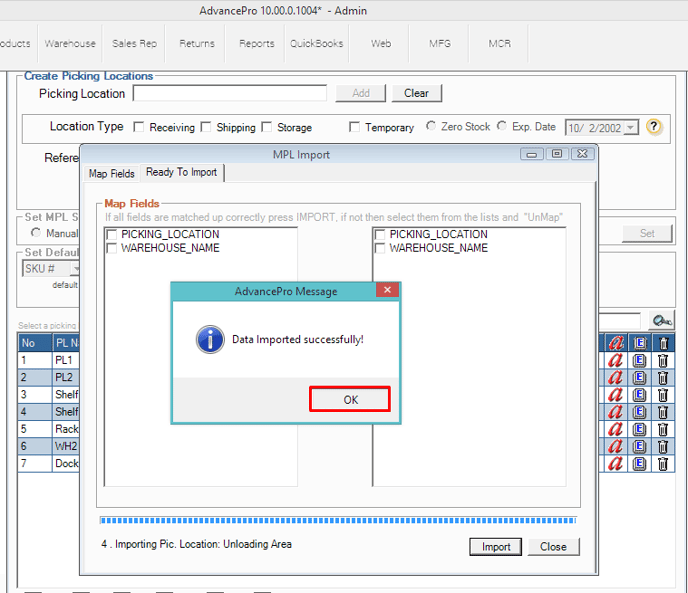Switch to the Map Fields tab
This screenshot has width=688, height=593.
(111, 173)
